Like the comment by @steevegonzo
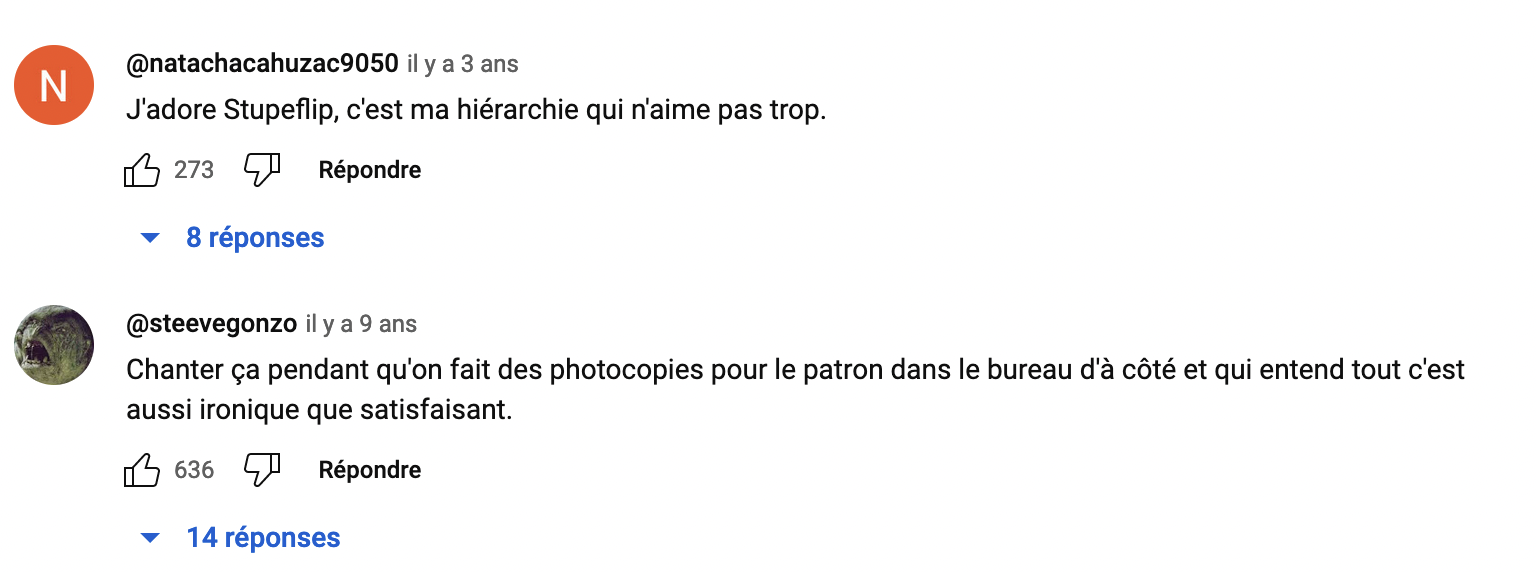The height and width of the screenshot is (572, 1536). [x=141, y=470]
